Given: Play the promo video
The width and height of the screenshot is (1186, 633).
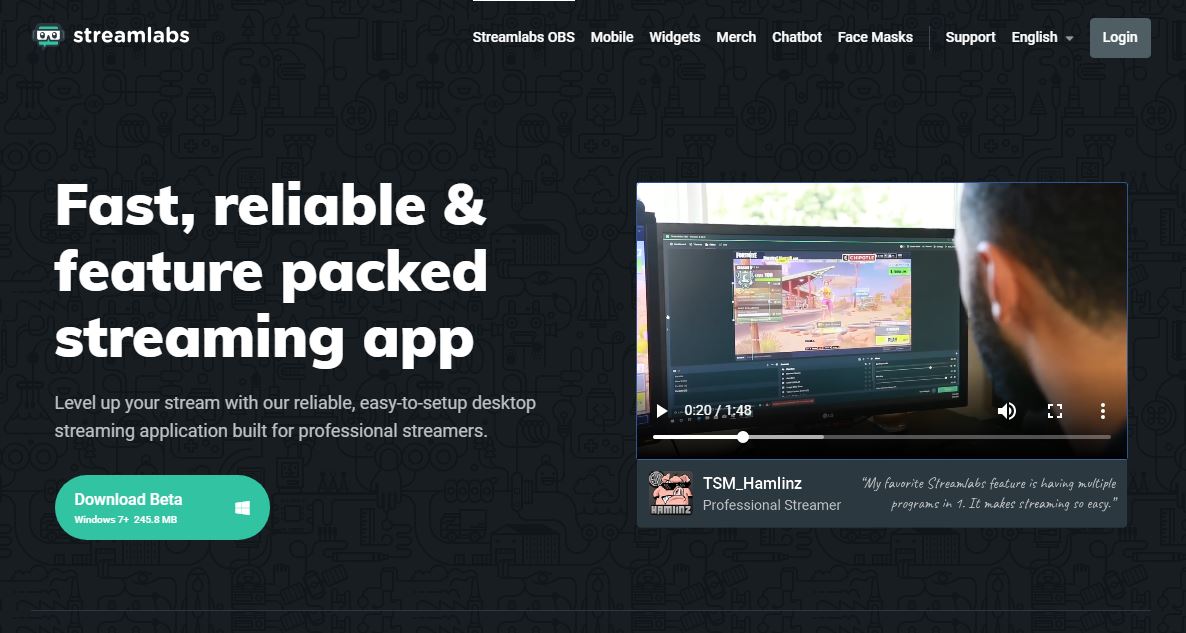Looking at the screenshot, I should (661, 411).
